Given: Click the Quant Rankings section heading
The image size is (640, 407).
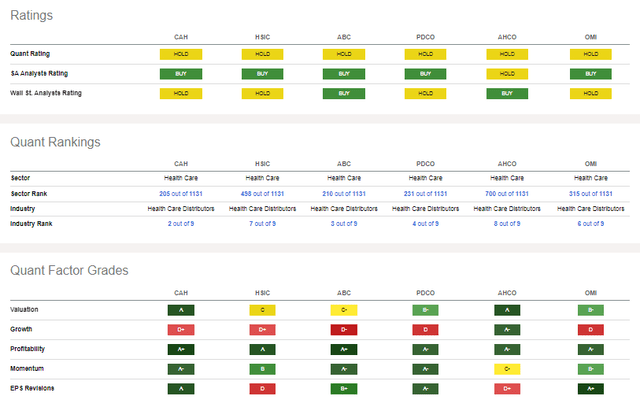Looking at the screenshot, I should (55, 142).
